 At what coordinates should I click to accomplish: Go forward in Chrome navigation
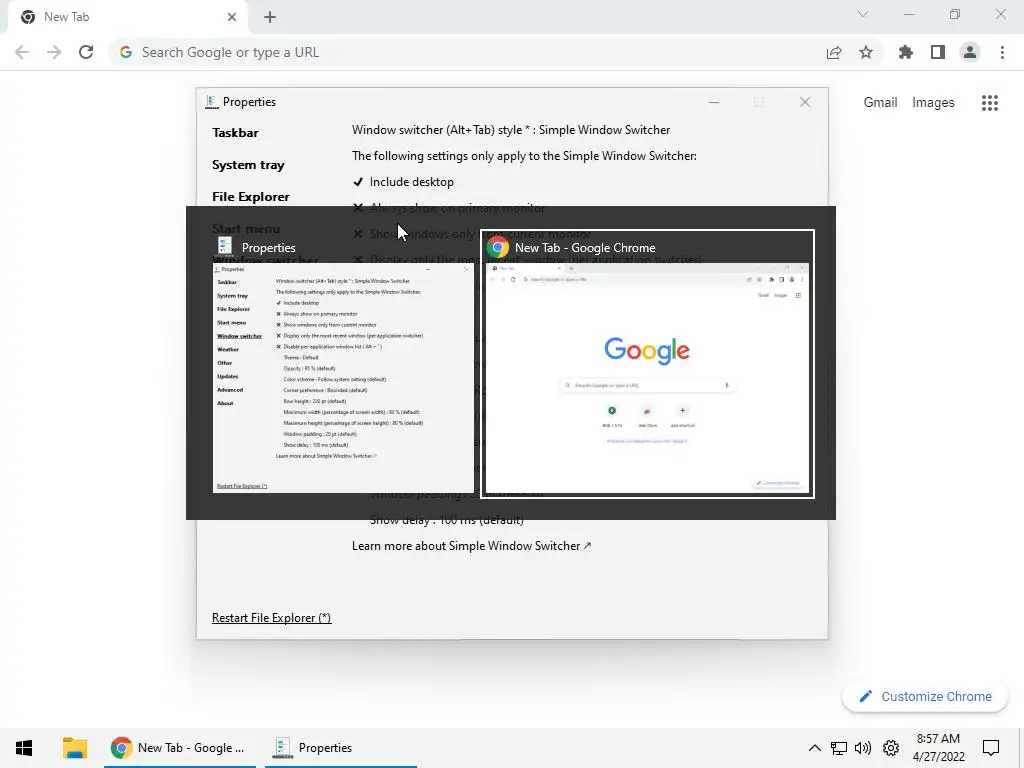(54, 52)
